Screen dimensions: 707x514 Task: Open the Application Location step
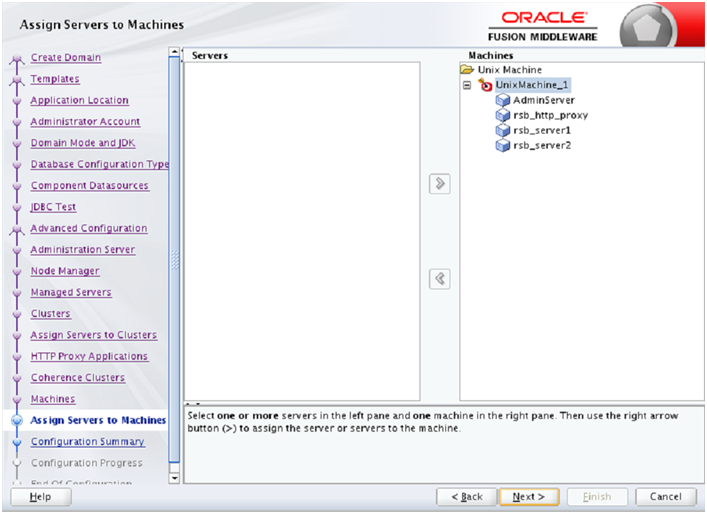79,100
